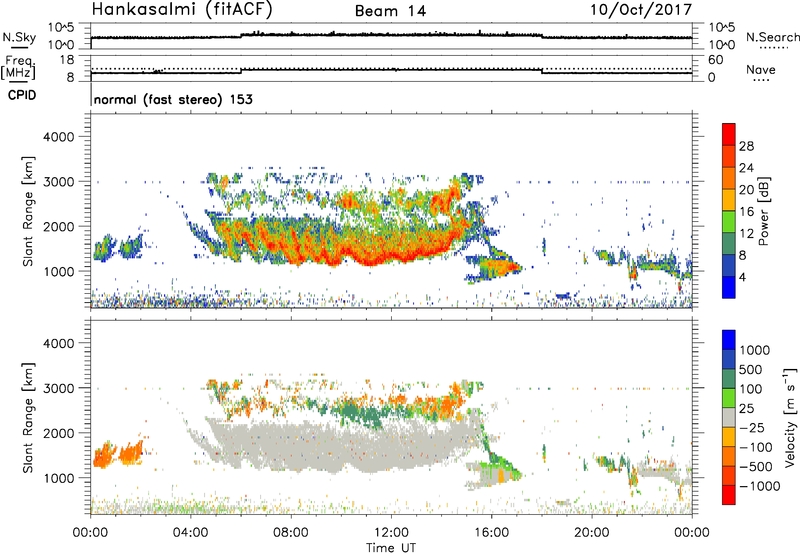The width and height of the screenshot is (800, 554).
Task: Click the grey −25 to 25 velocity swatch
Action: point(729,417)
